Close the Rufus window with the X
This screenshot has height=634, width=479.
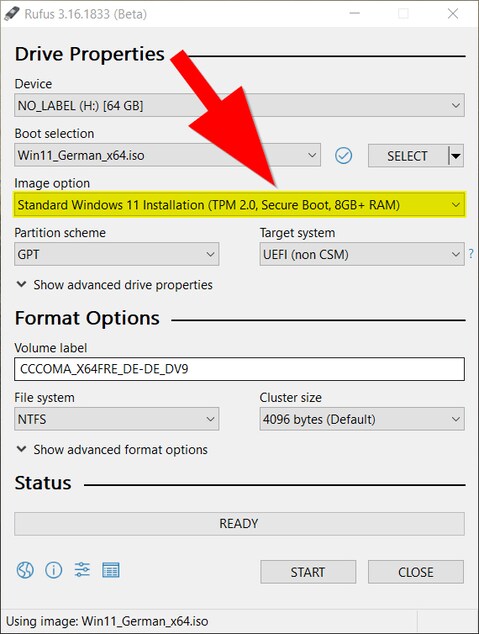coord(453,14)
